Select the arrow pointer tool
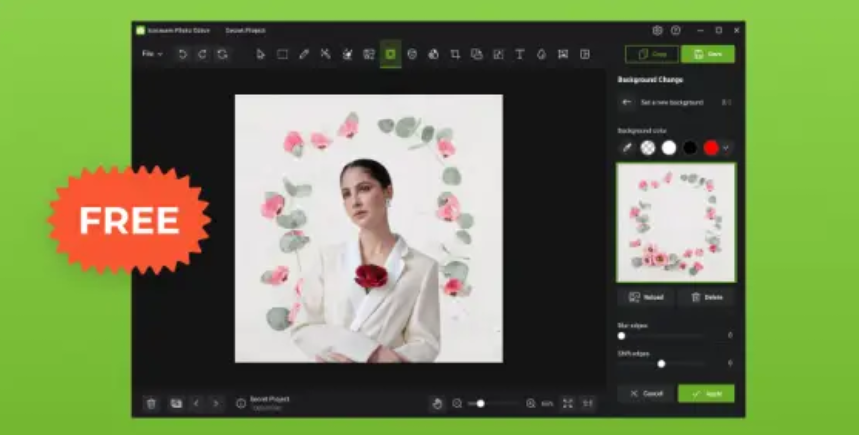 coord(261,54)
